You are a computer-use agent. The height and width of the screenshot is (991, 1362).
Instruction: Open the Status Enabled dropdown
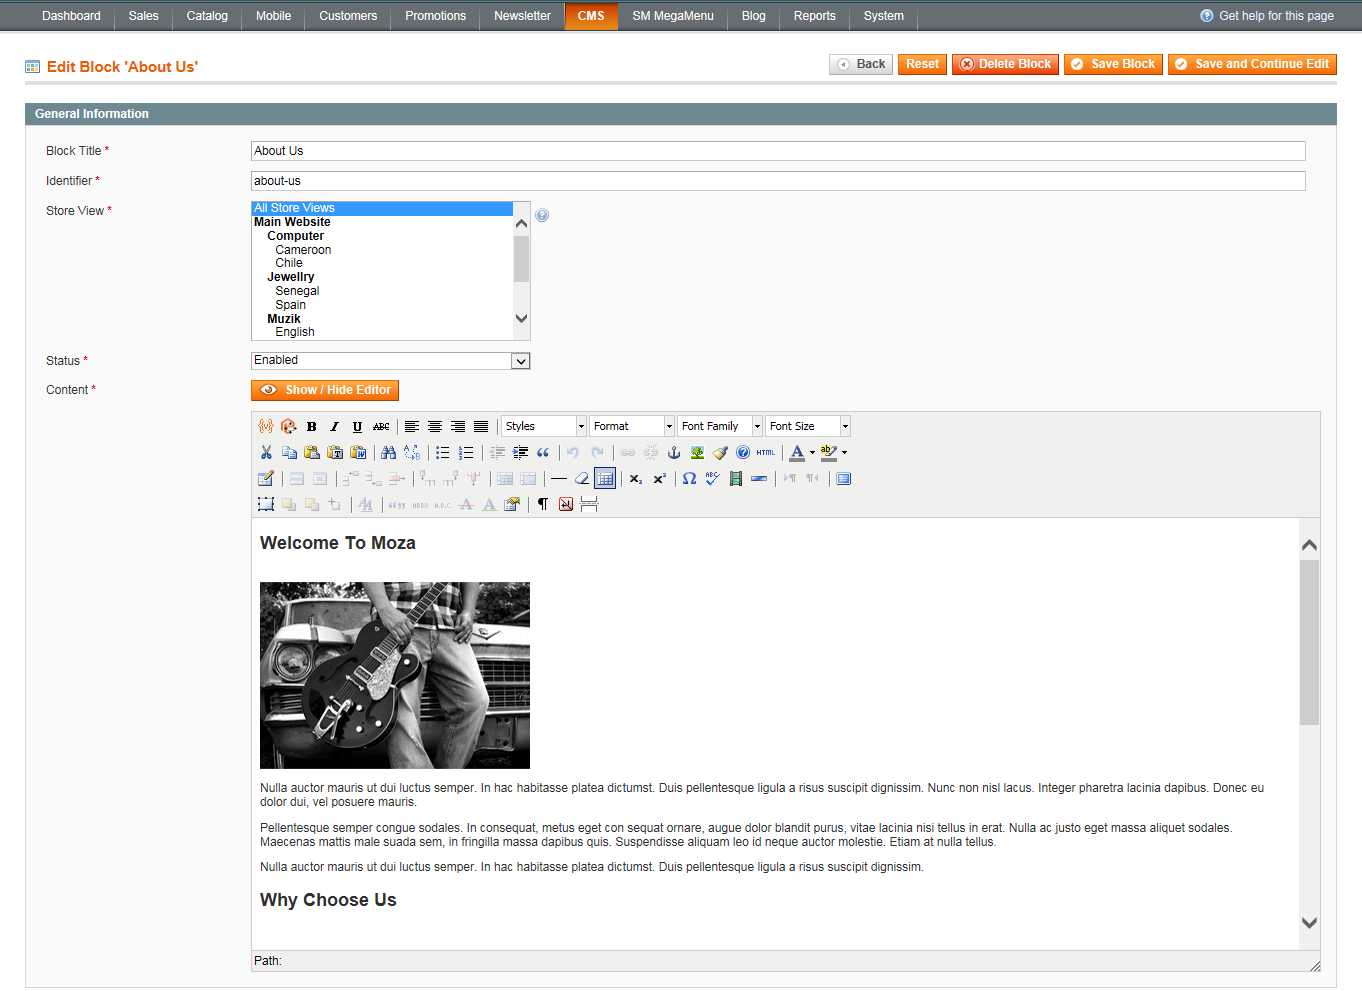click(x=390, y=361)
